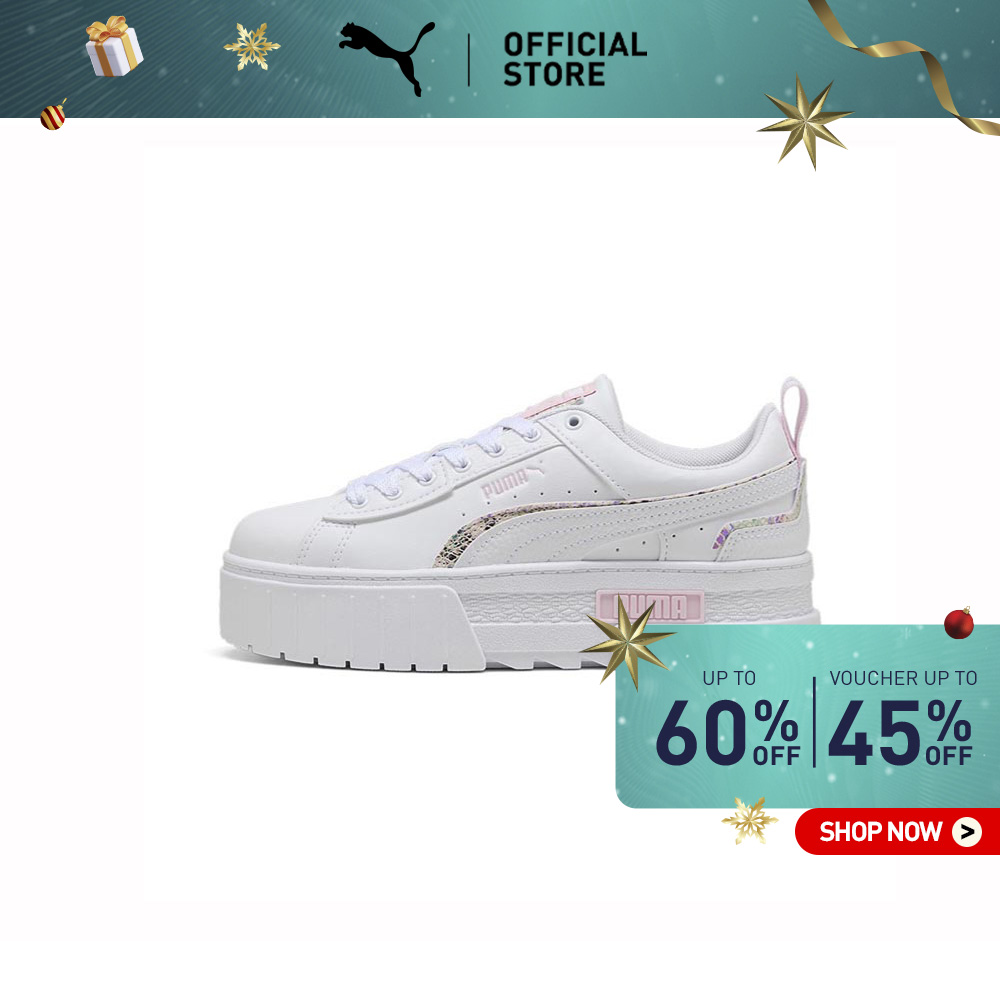Click the striped red ornament below banner

54,115
